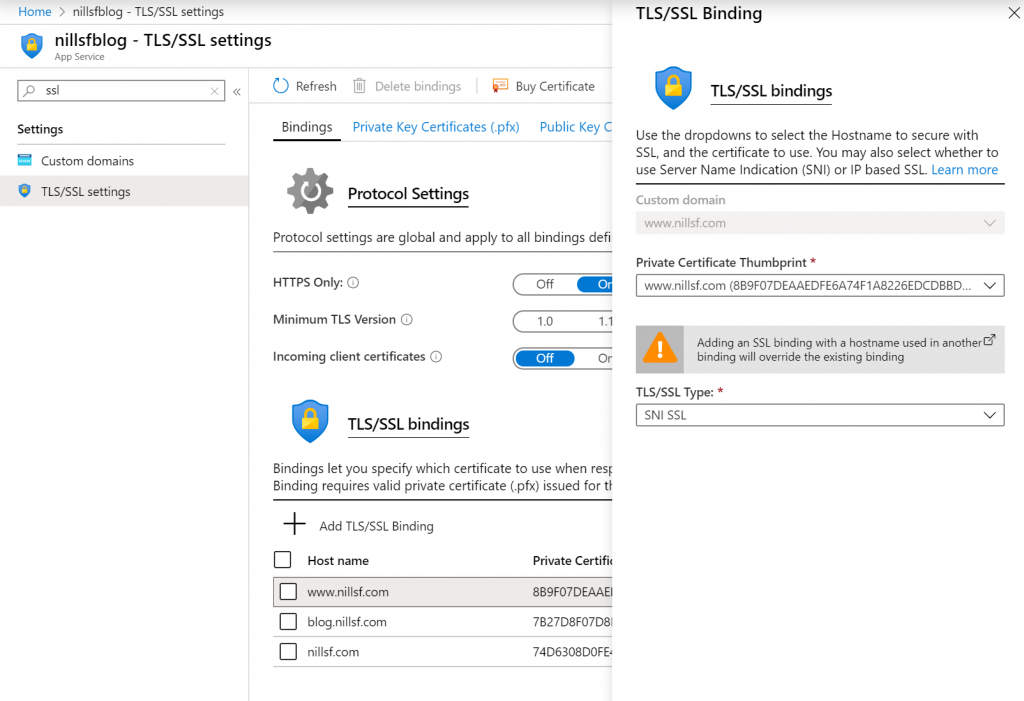This screenshot has width=1024, height=701.
Task: Click the nillsfblog breadcrumb item
Action: pyautogui.click(x=148, y=12)
